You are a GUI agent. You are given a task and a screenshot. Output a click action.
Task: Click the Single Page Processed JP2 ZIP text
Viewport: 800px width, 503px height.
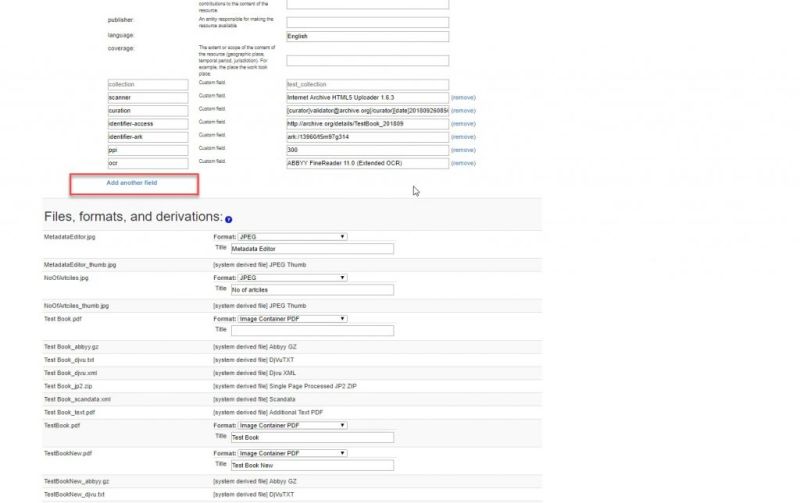[313, 386]
